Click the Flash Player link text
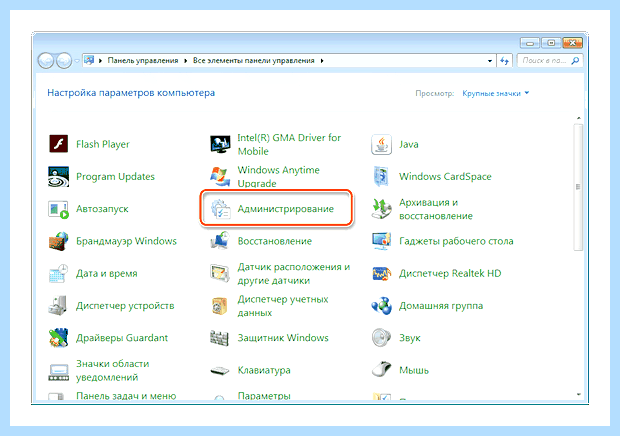This screenshot has width=620, height=436. click(103, 144)
